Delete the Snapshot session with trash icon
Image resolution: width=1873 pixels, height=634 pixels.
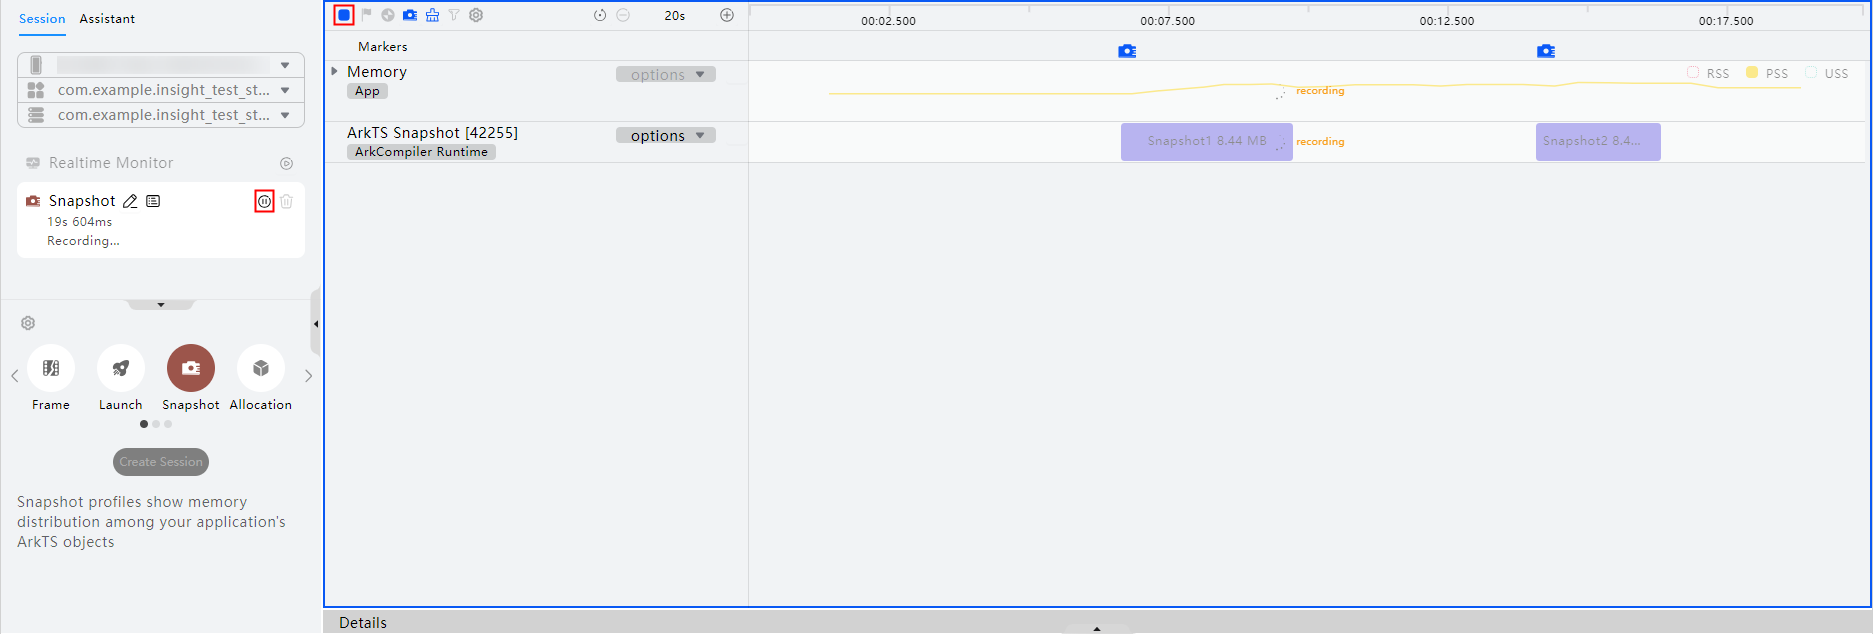click(x=287, y=201)
